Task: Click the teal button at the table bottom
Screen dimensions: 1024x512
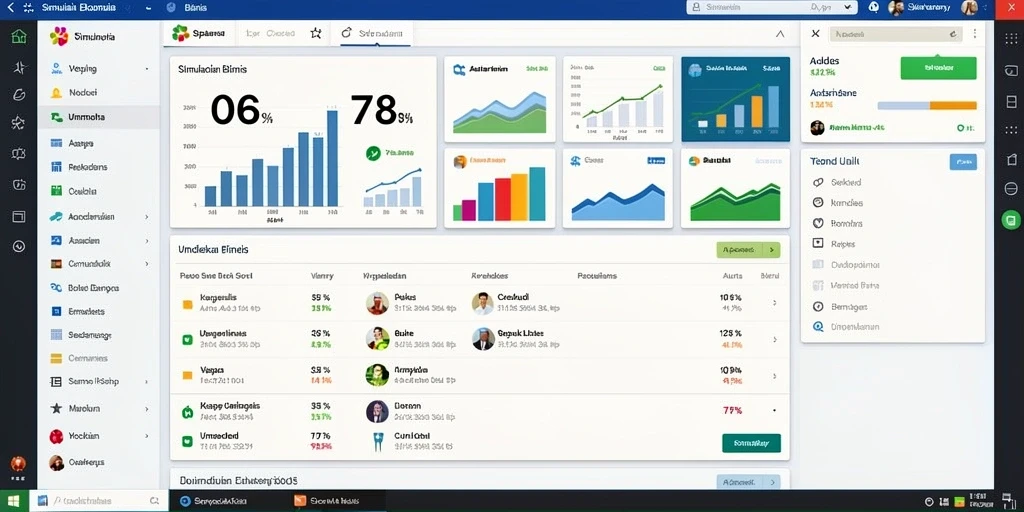Action: pyautogui.click(x=751, y=443)
